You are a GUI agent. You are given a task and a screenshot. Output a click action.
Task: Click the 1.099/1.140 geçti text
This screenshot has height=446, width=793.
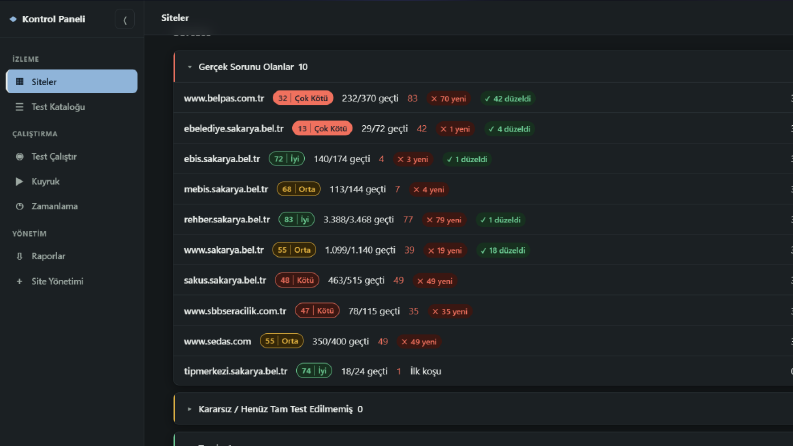[x=360, y=250]
